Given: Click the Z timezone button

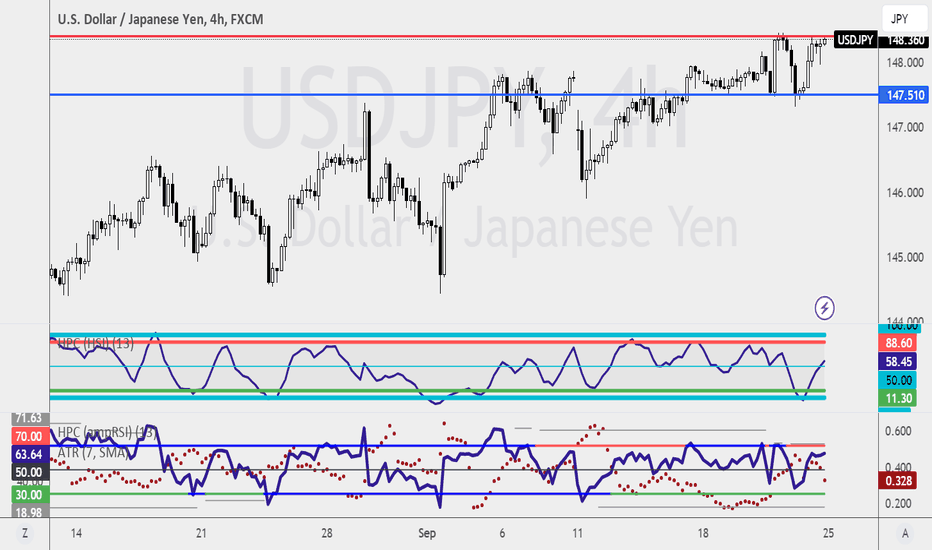Looking at the screenshot, I should pyautogui.click(x=25, y=533).
